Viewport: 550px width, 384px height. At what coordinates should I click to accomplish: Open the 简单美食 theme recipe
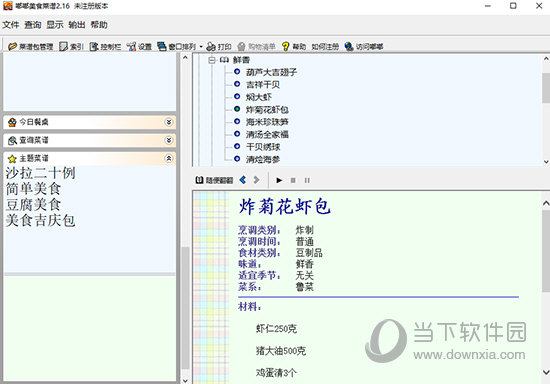click(x=33, y=189)
